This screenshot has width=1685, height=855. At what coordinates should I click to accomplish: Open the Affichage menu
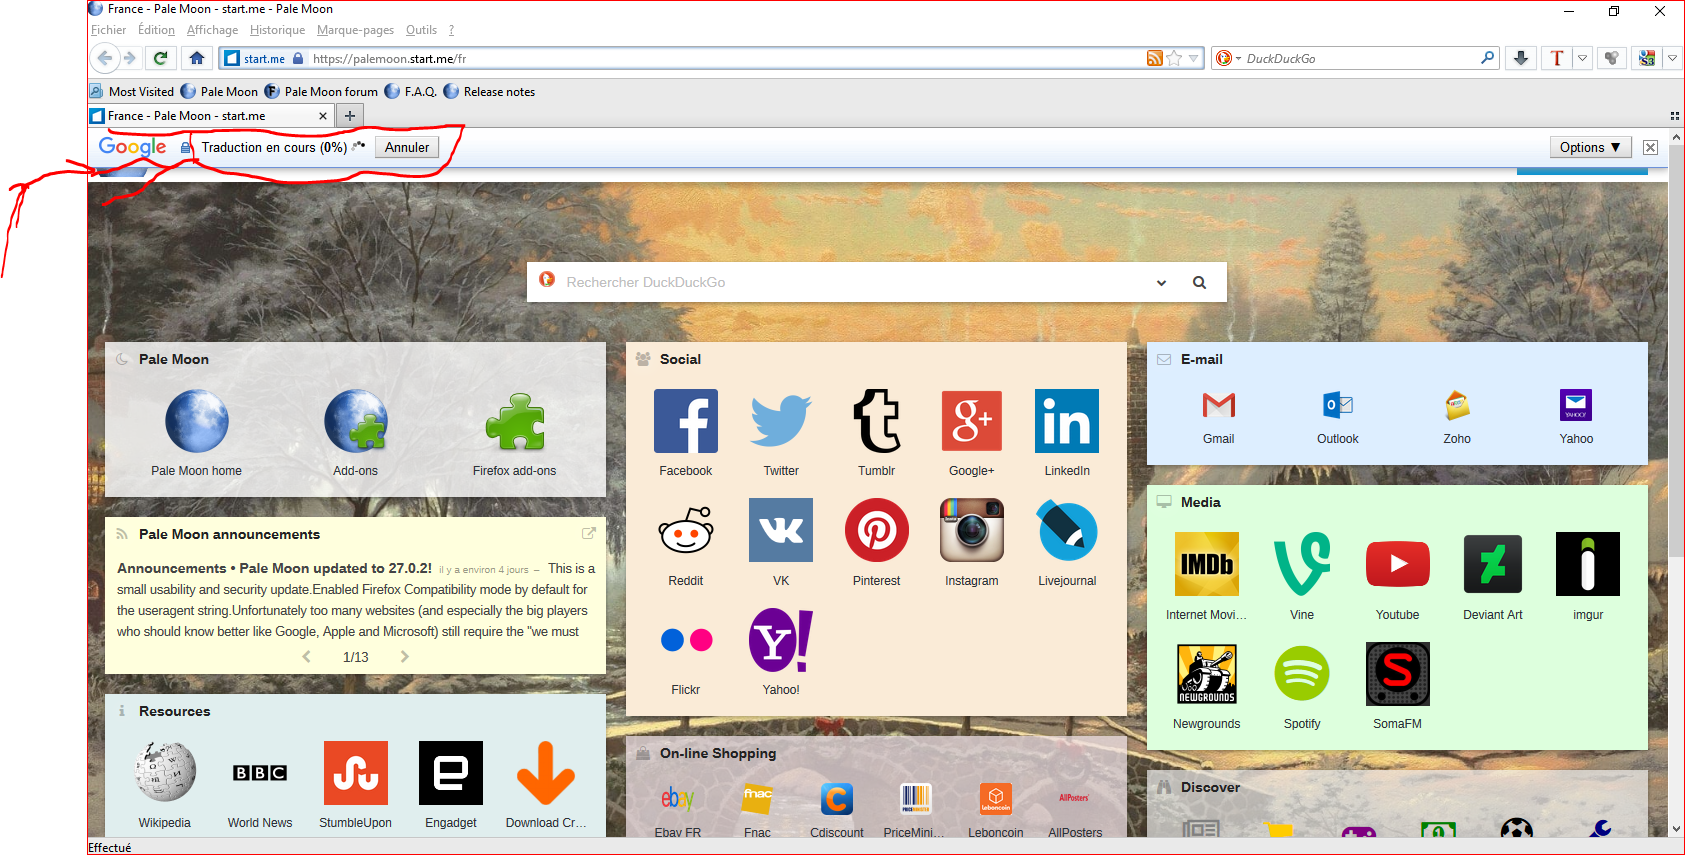[x=212, y=30]
